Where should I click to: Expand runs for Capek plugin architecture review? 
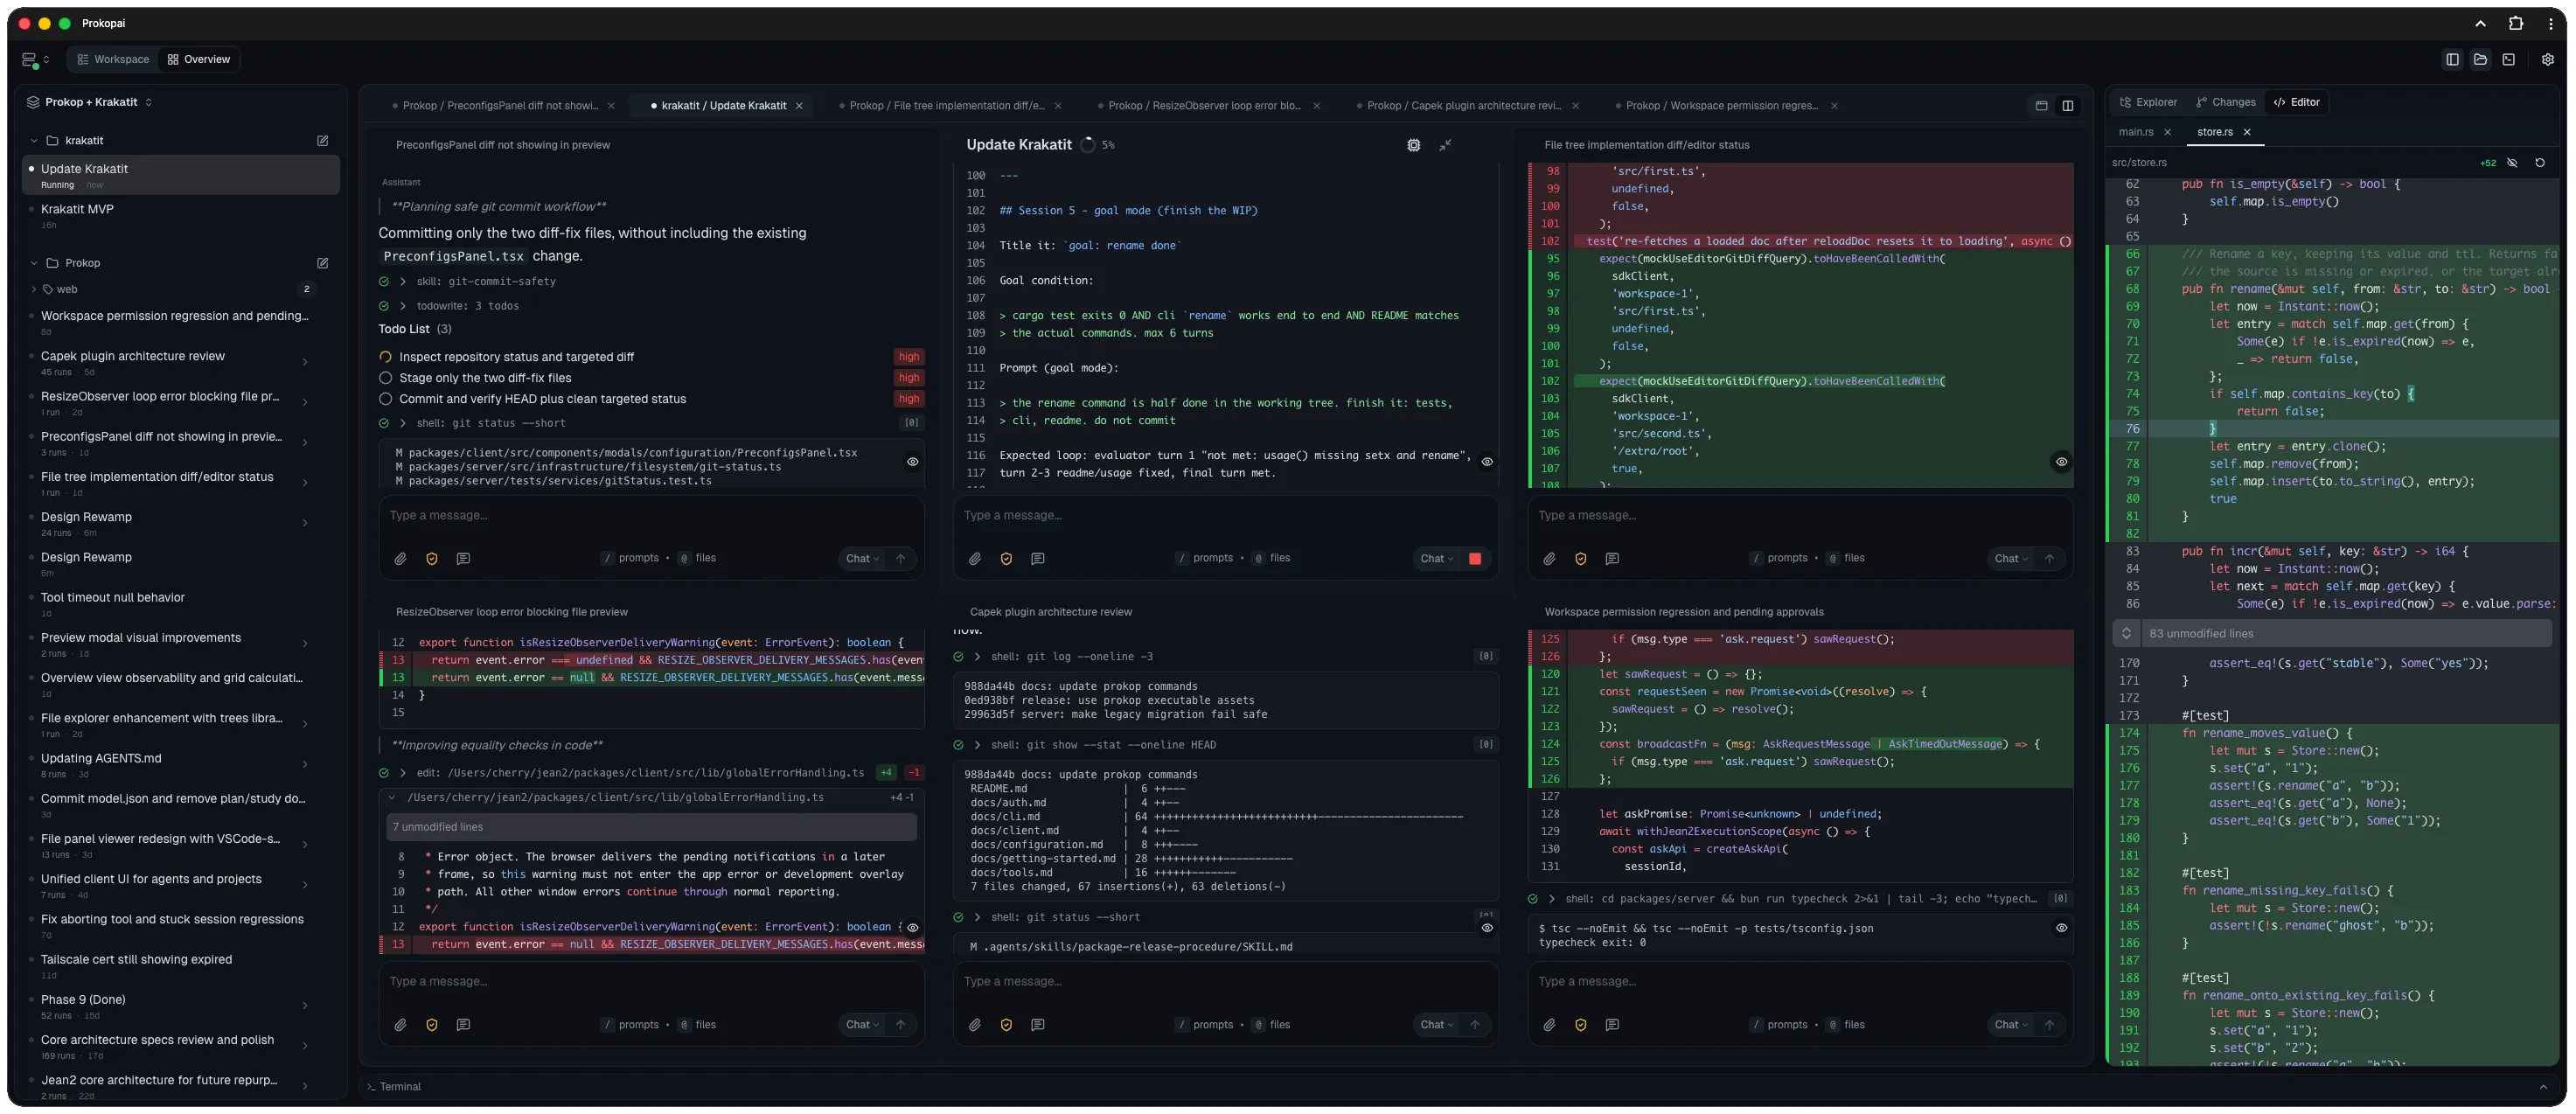pyautogui.click(x=305, y=362)
